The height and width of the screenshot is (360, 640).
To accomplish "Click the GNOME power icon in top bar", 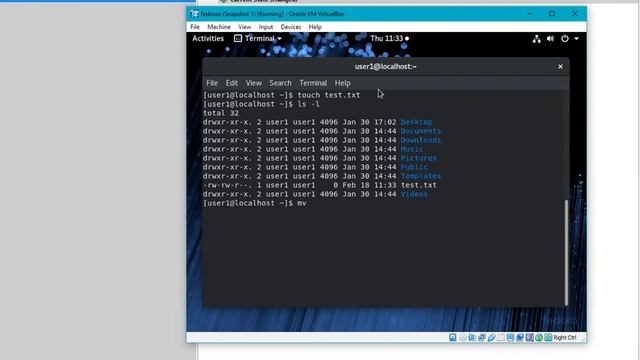I will [x=565, y=39].
